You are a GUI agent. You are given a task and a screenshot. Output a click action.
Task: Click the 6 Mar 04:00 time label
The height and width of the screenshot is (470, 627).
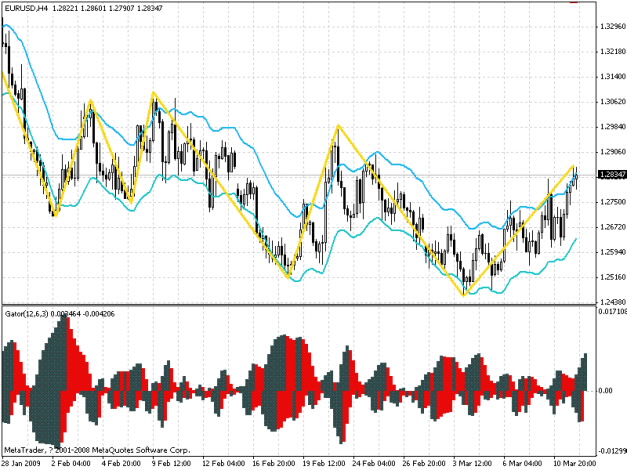[523, 463]
